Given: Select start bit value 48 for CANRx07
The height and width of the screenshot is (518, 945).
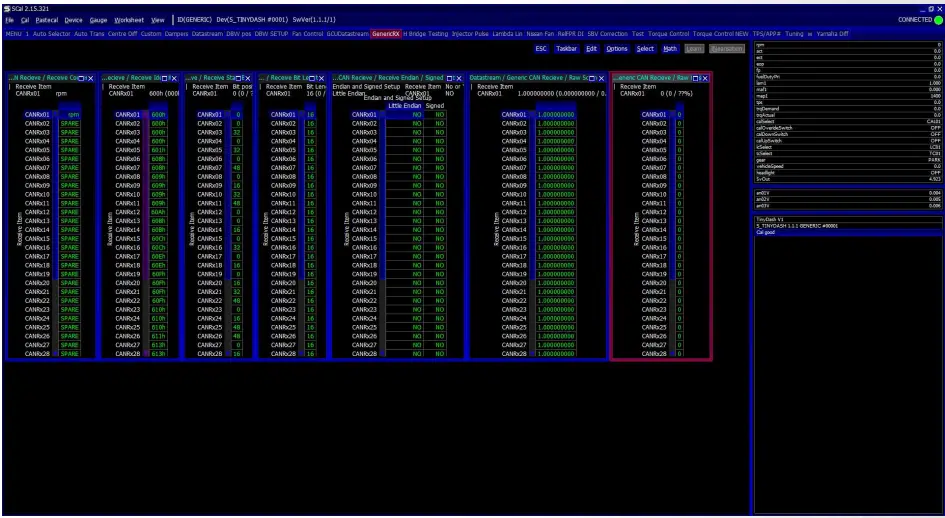Looking at the screenshot, I should pos(236,168).
